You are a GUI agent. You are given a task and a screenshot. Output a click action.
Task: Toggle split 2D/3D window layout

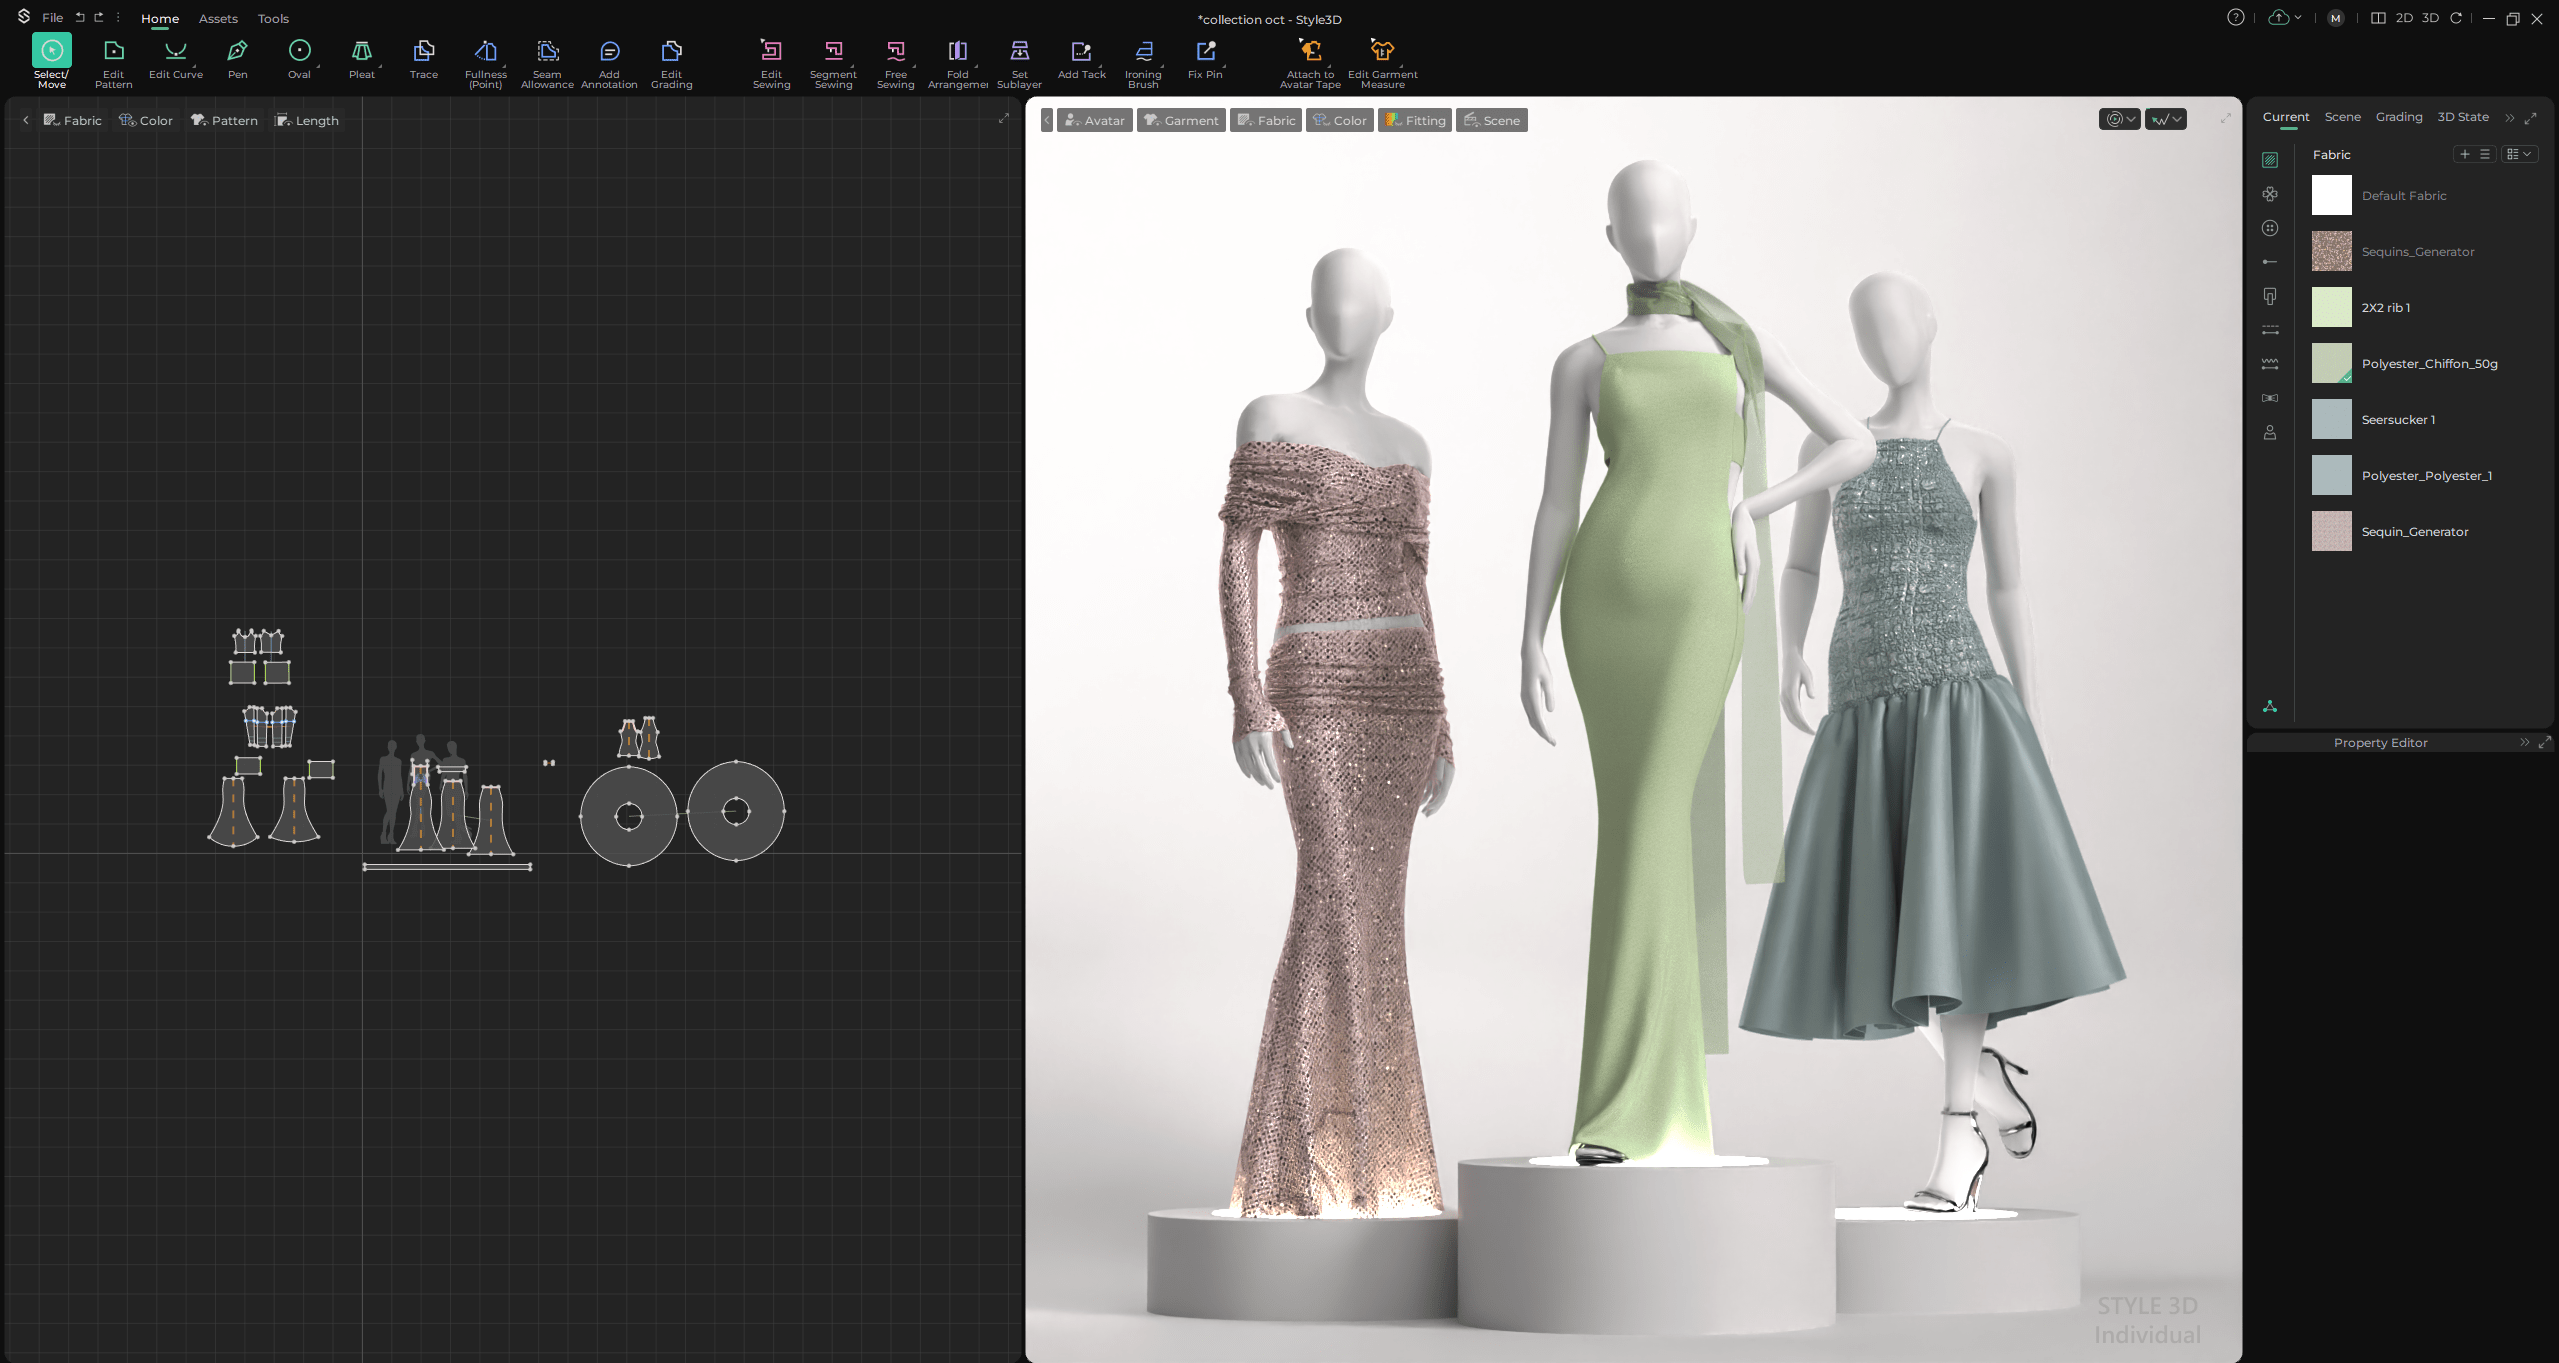pos(2378,18)
